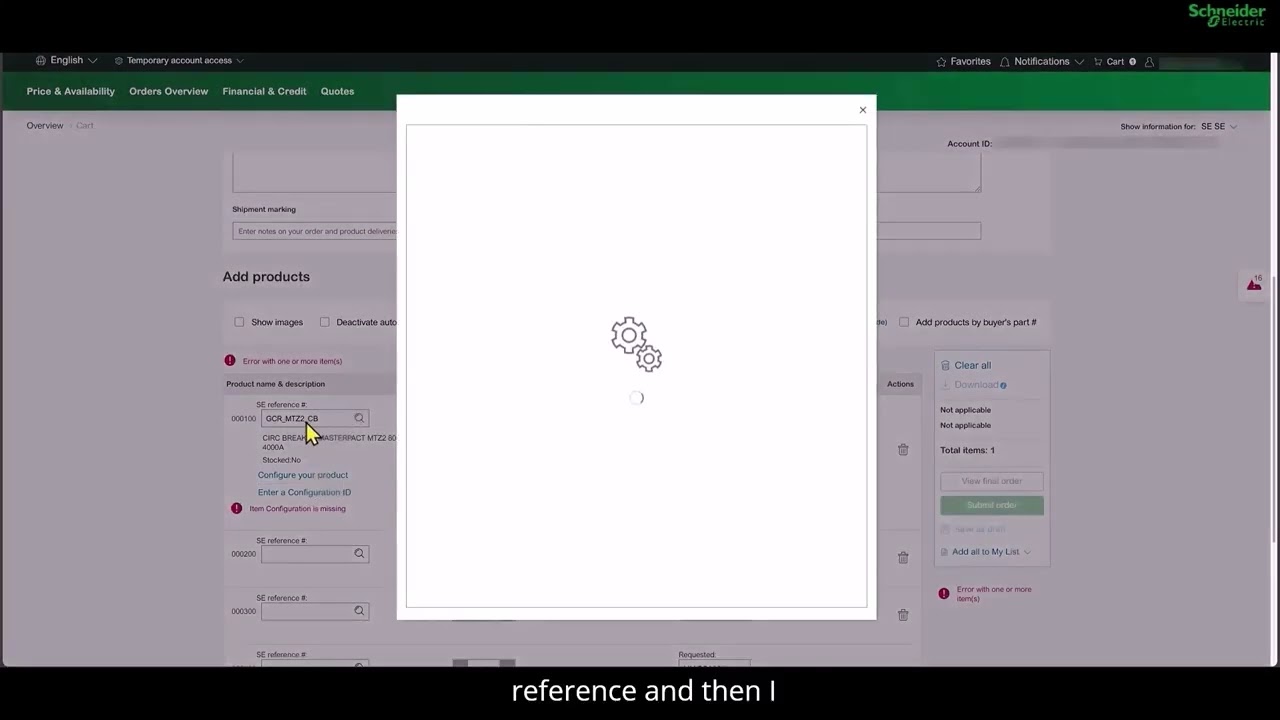Delete row 000200 with trash icon

[x=903, y=557]
